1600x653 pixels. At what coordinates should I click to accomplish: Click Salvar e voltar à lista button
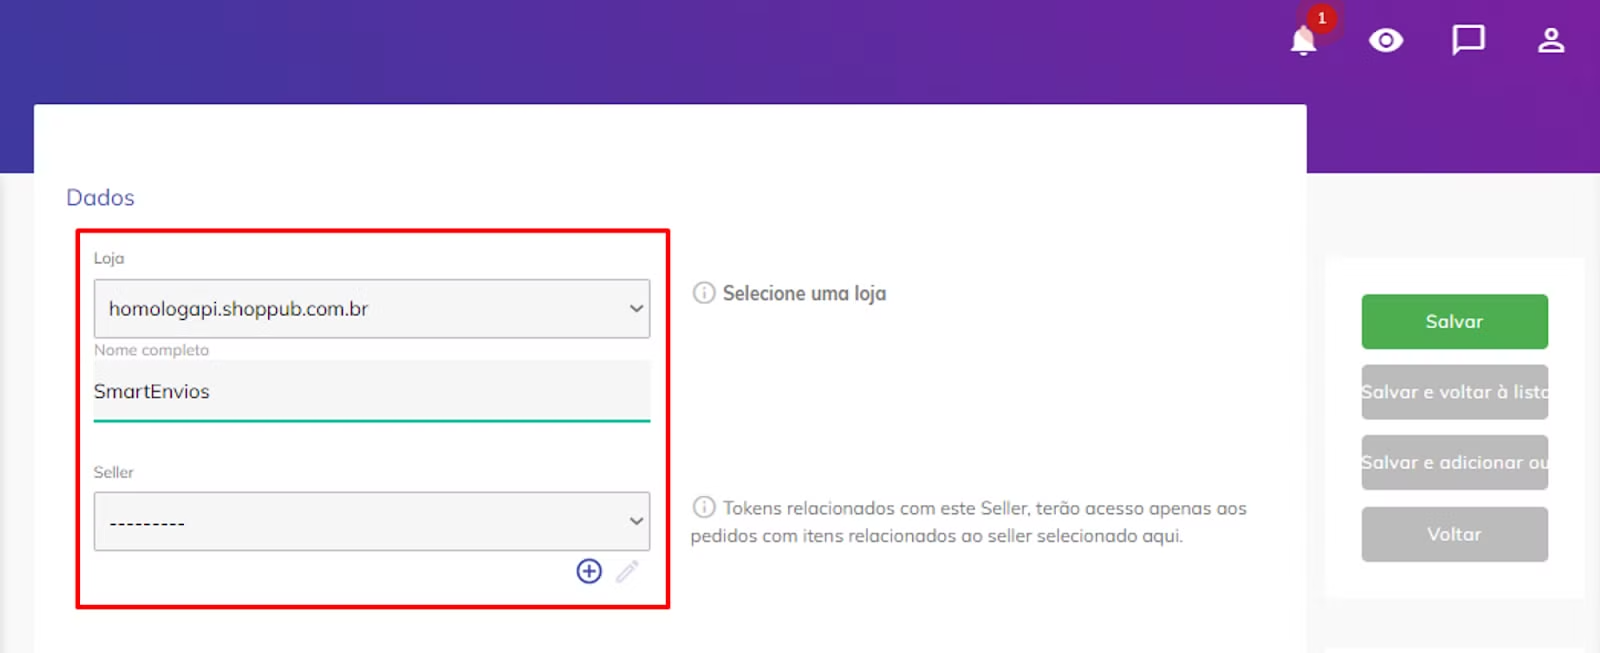(1454, 392)
